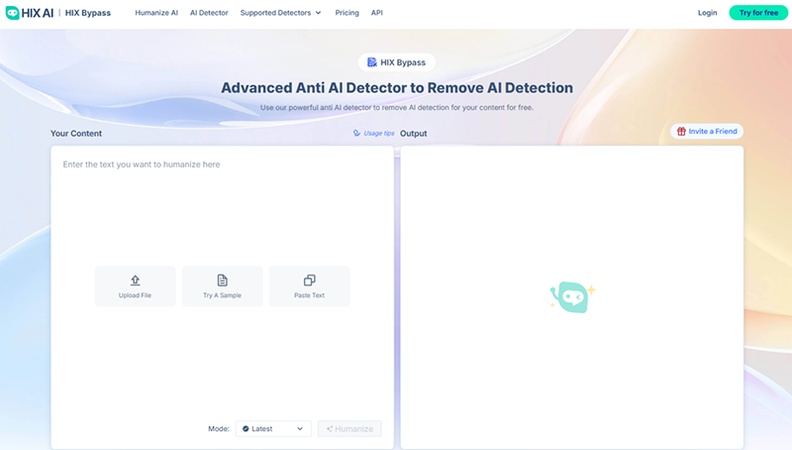Click the Humanize button
Screen dimensions: 792x450
[350, 429]
